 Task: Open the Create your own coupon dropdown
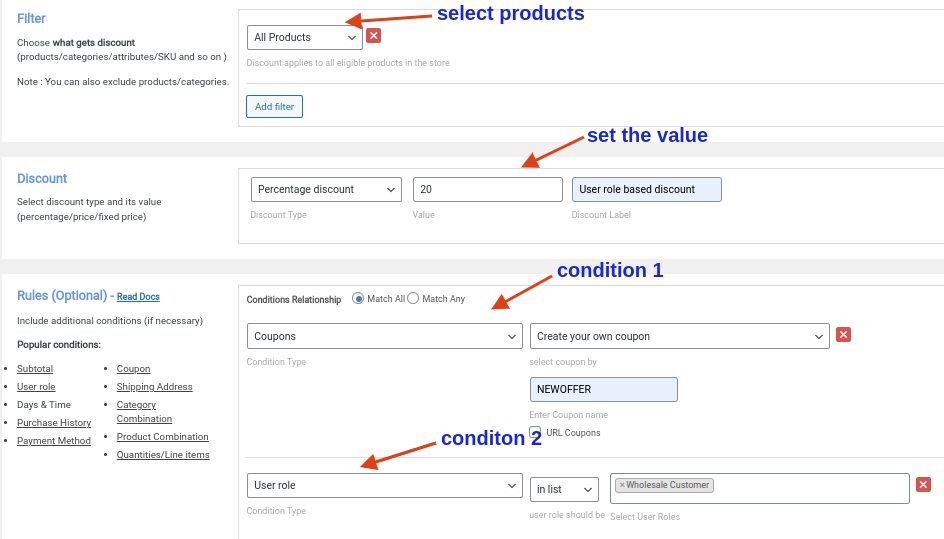tap(680, 336)
